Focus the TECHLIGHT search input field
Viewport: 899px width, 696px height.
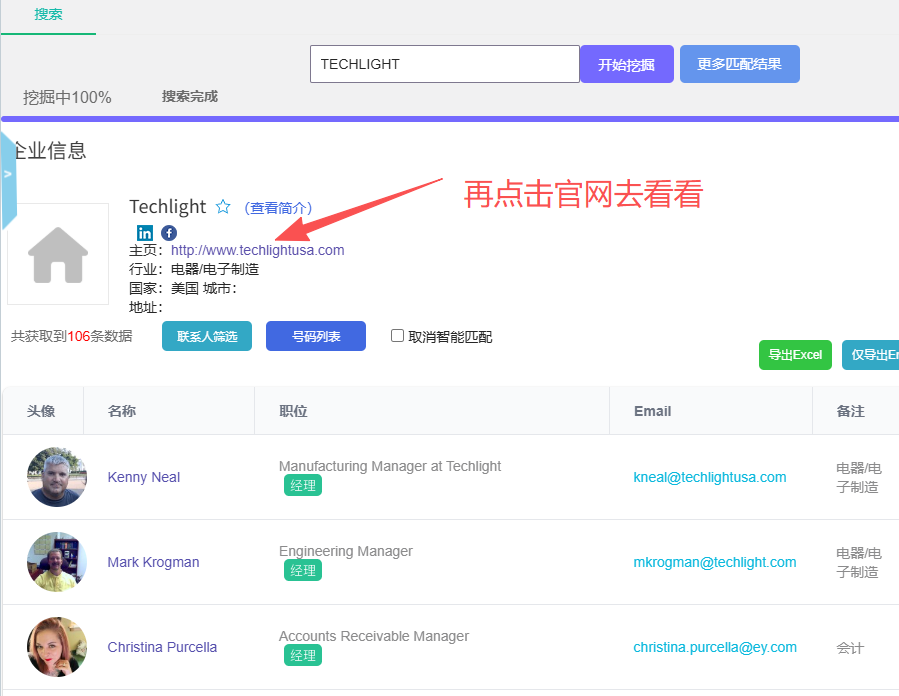click(444, 64)
